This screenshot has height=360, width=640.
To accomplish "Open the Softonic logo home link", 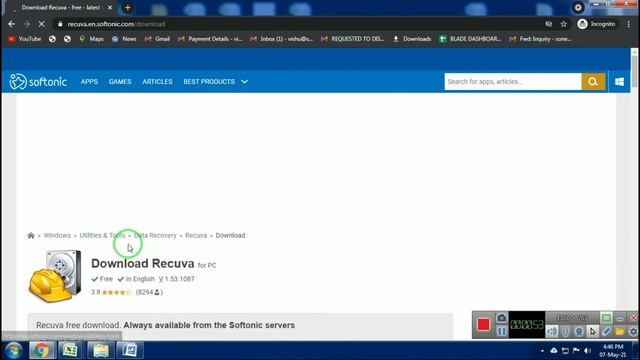I will (38, 82).
